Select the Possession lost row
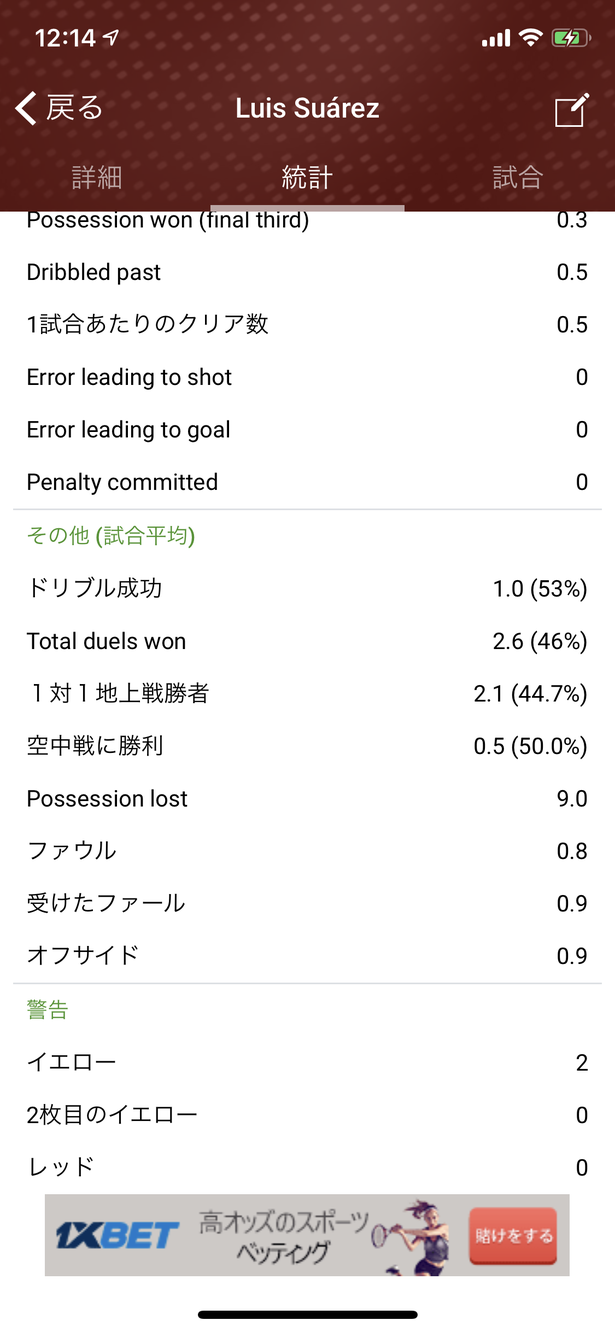The image size is (615, 1332). click(307, 799)
